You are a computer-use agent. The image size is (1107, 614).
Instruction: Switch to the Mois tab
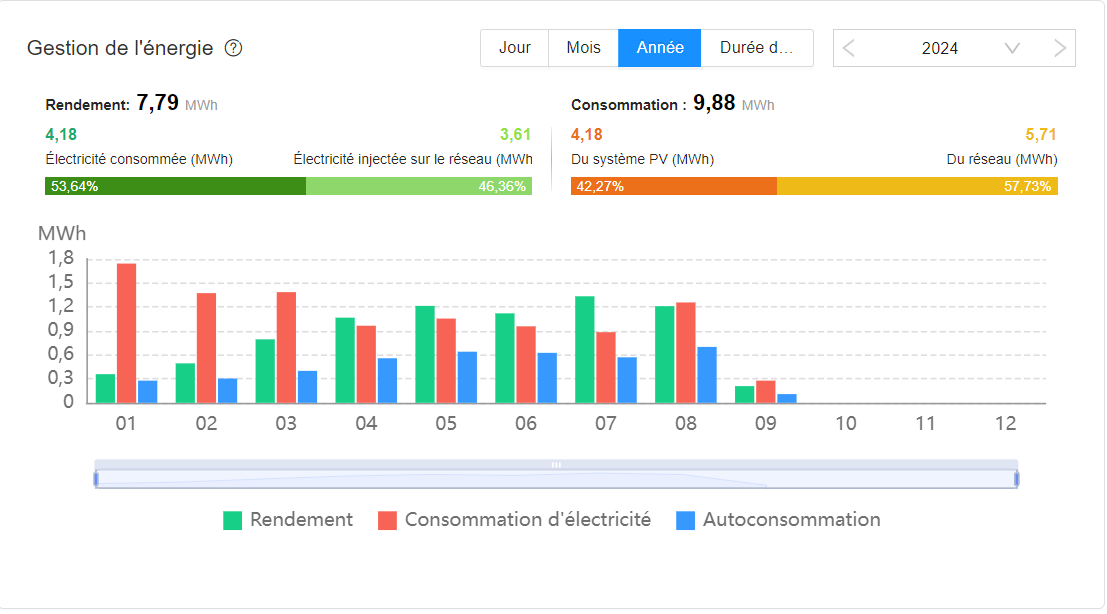582,47
